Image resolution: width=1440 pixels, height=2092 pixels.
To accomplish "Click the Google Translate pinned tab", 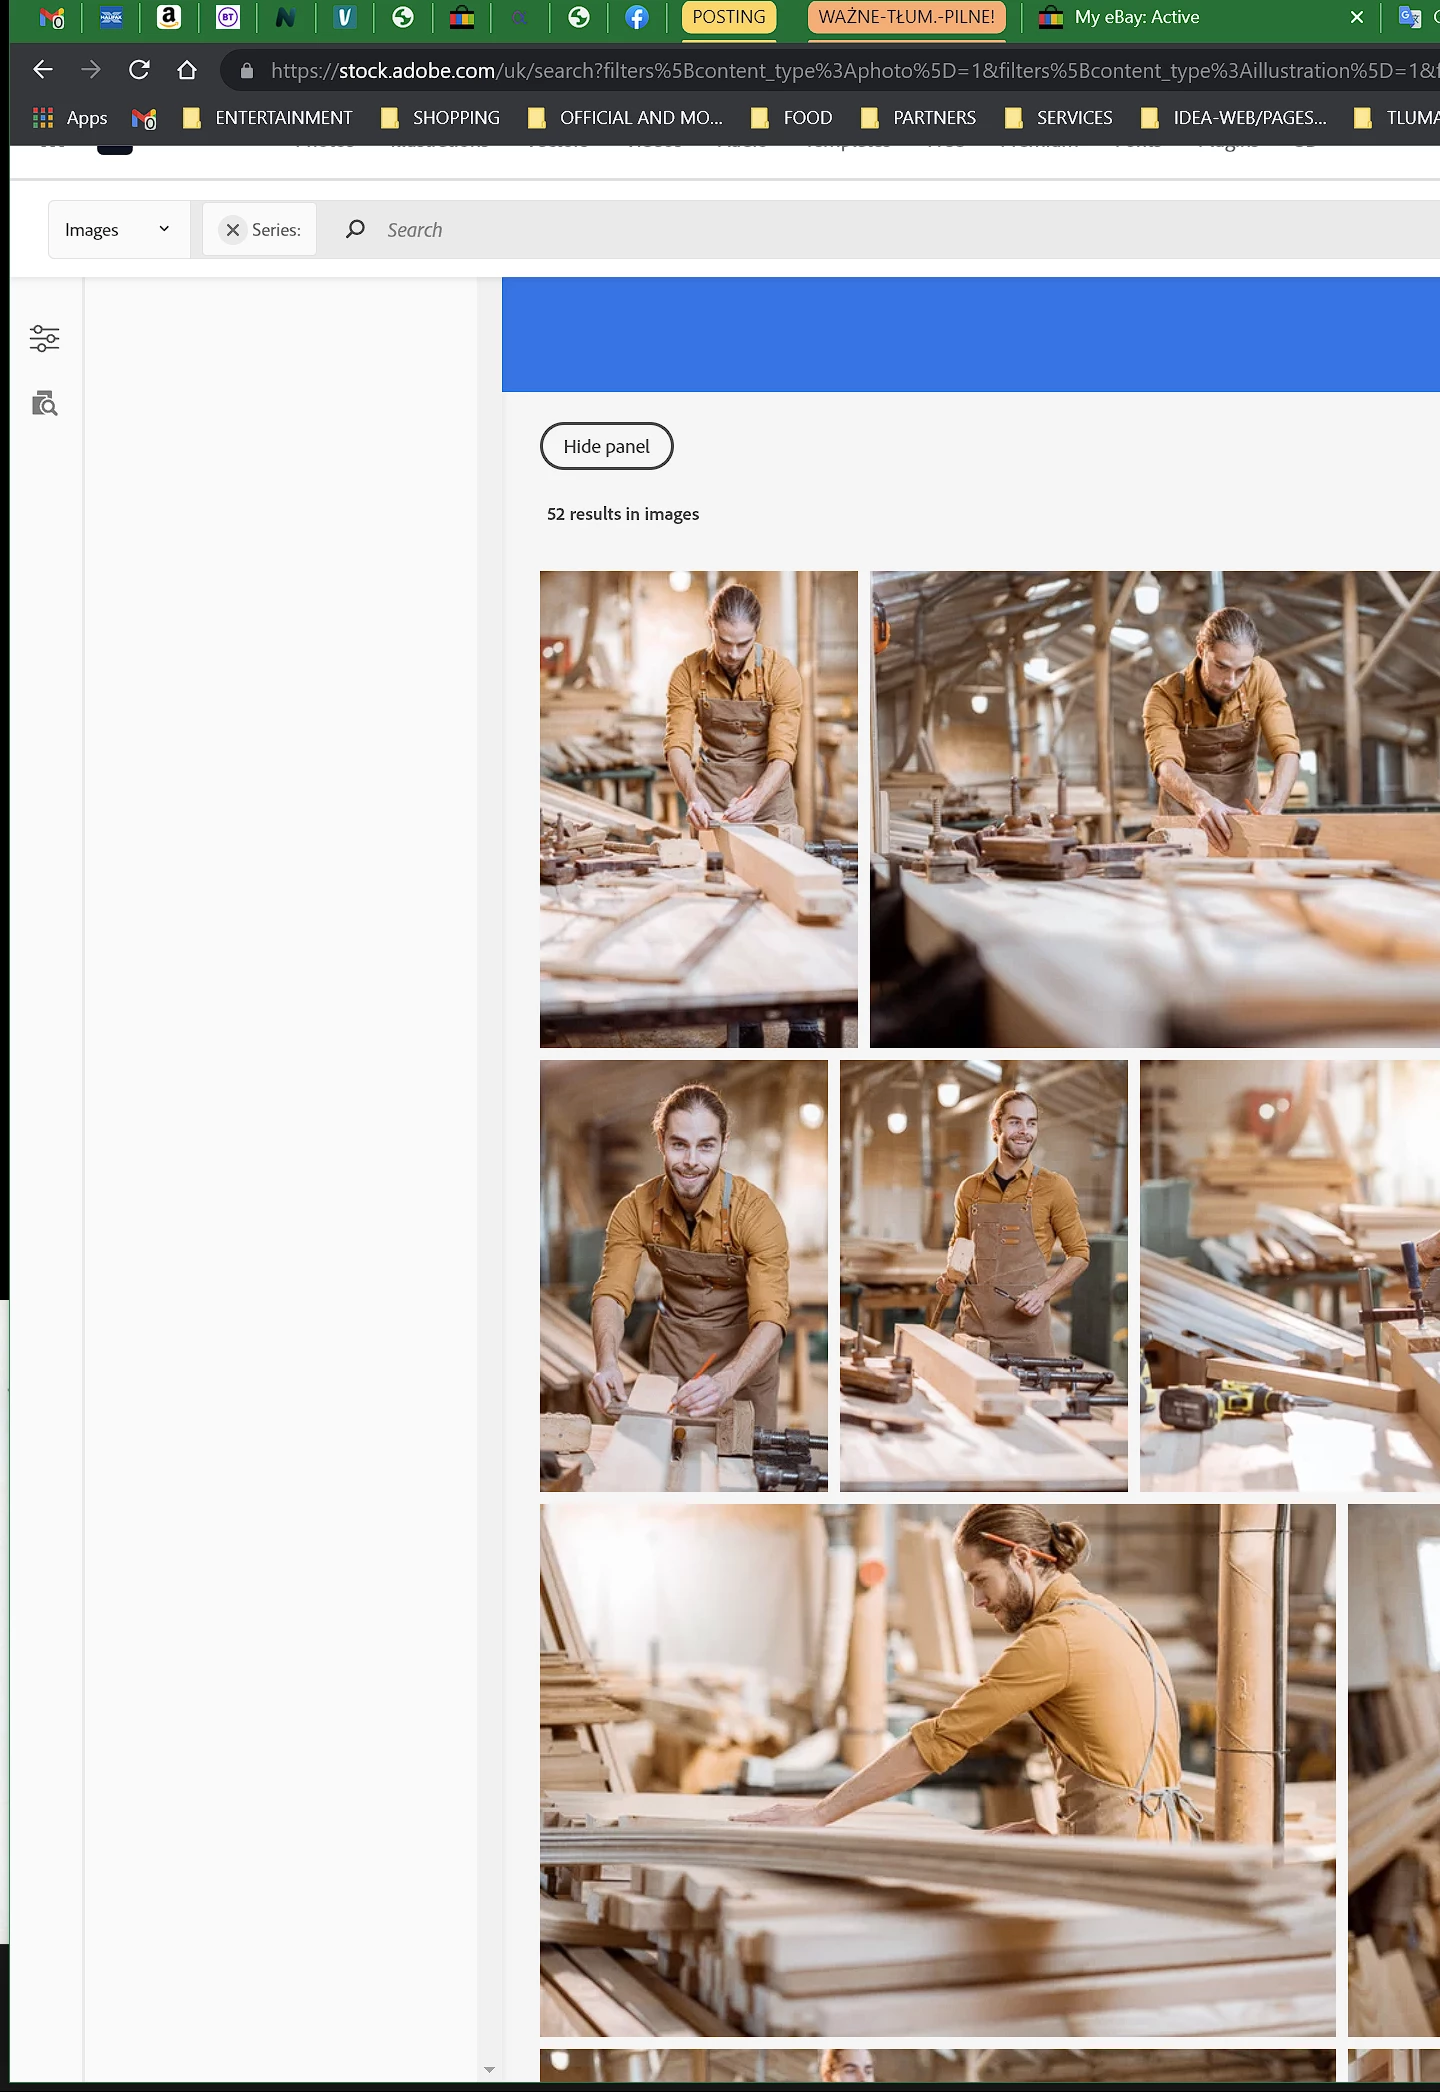I will coord(1410,17).
